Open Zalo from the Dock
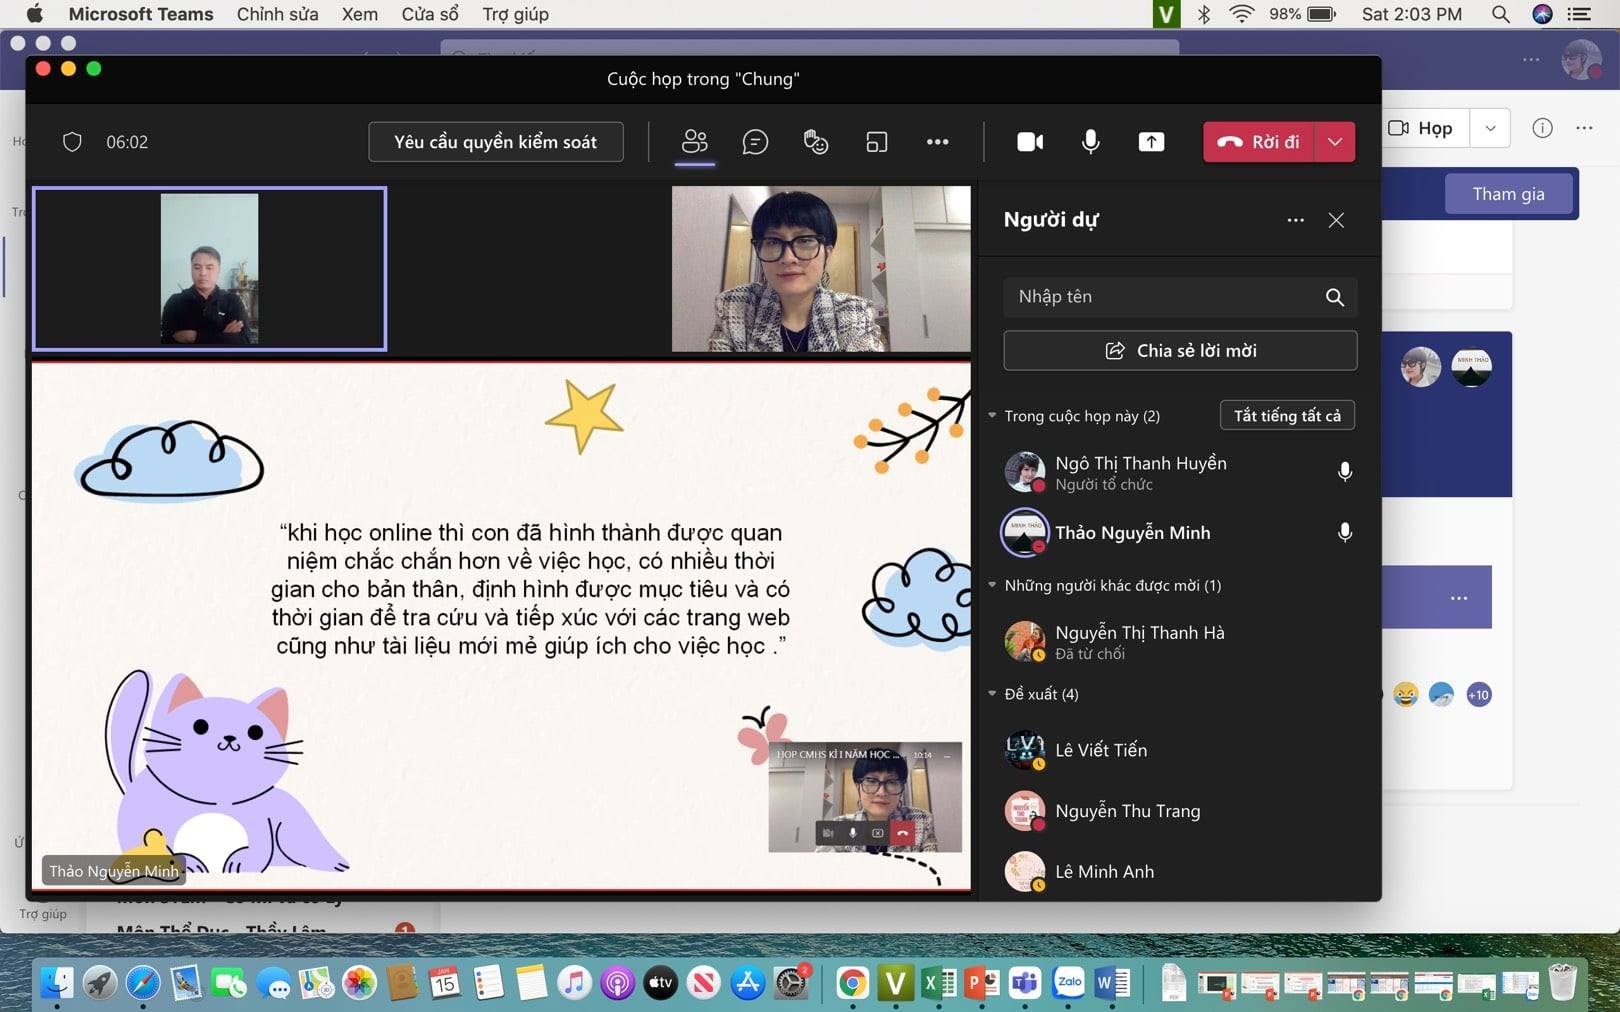This screenshot has width=1620, height=1012. pyautogui.click(x=1069, y=983)
